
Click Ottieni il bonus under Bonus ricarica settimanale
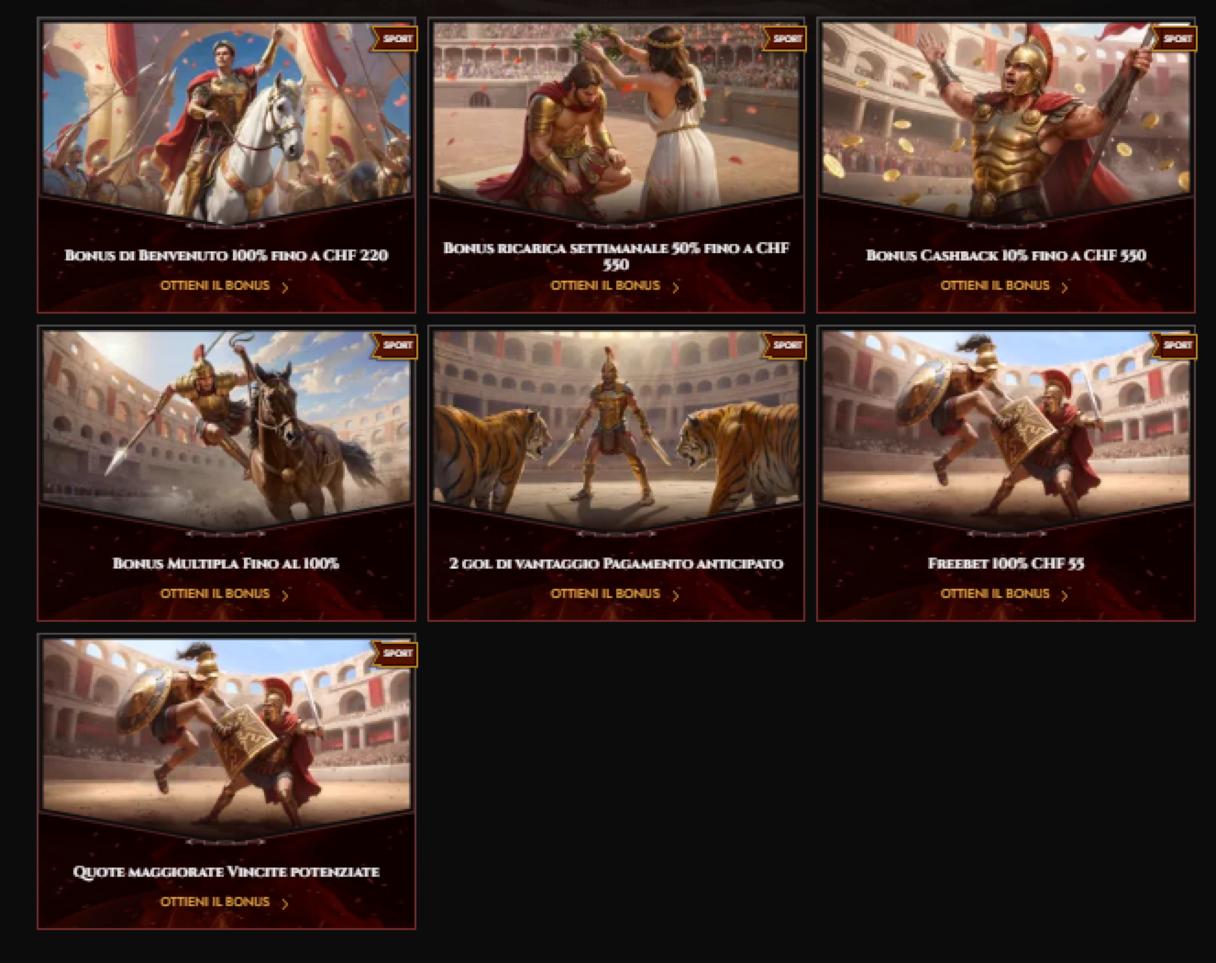coord(604,286)
